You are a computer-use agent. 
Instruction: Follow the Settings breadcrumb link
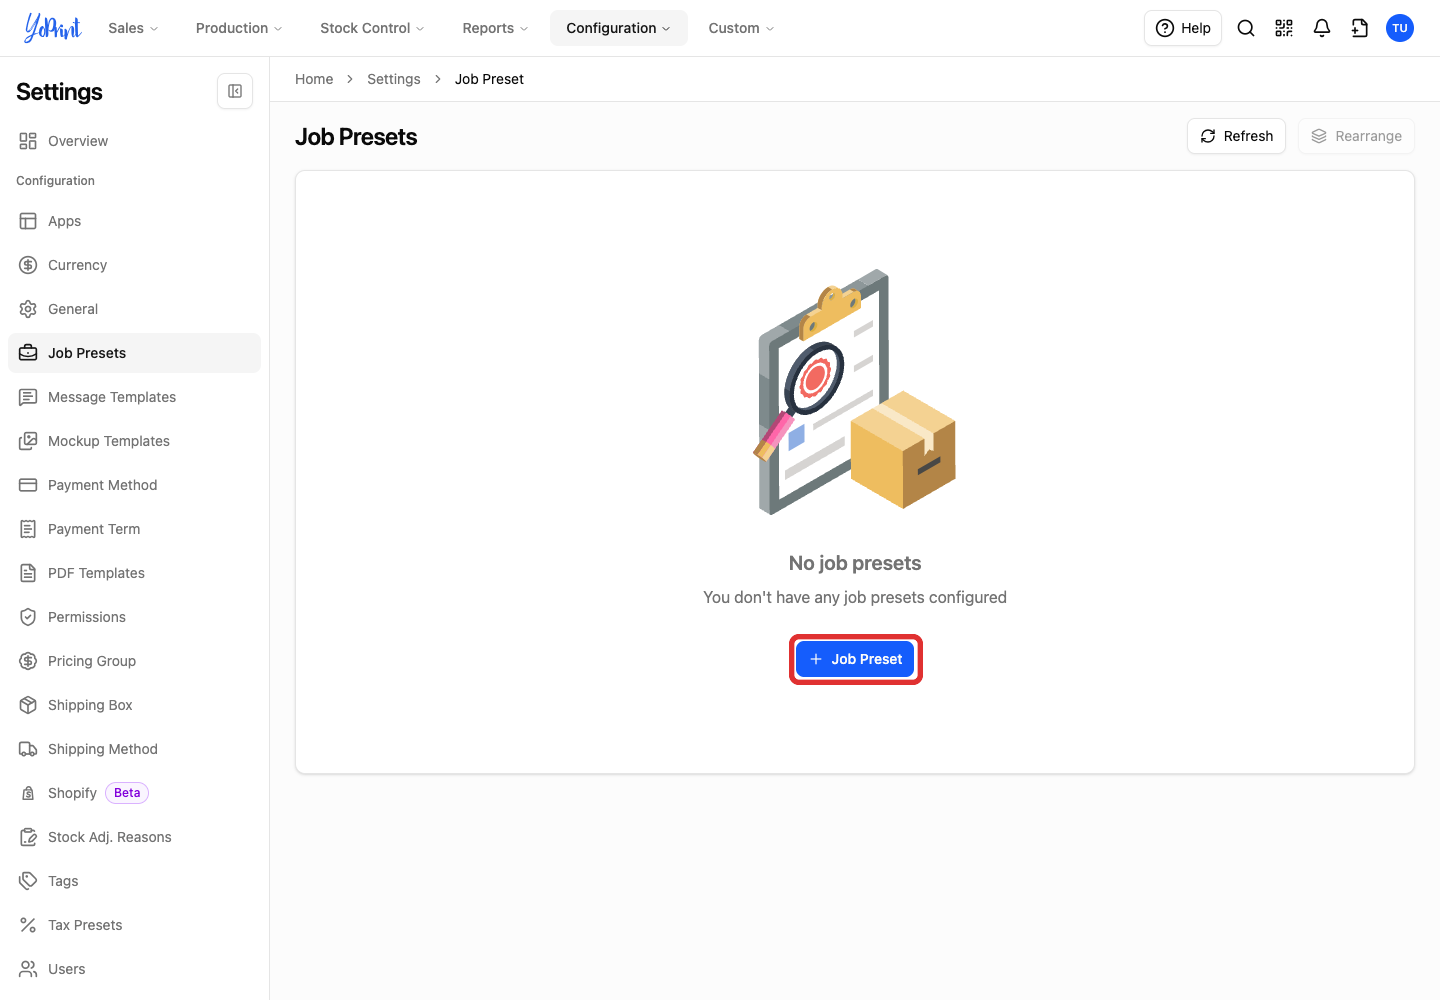[x=394, y=79]
